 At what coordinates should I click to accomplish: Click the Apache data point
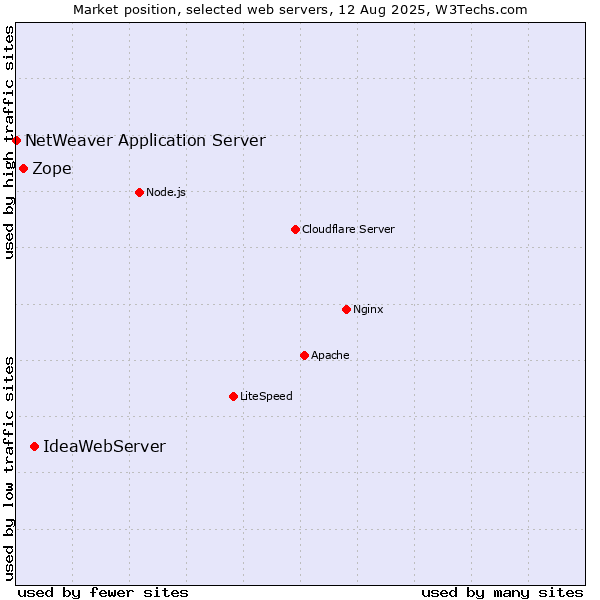click(x=304, y=355)
